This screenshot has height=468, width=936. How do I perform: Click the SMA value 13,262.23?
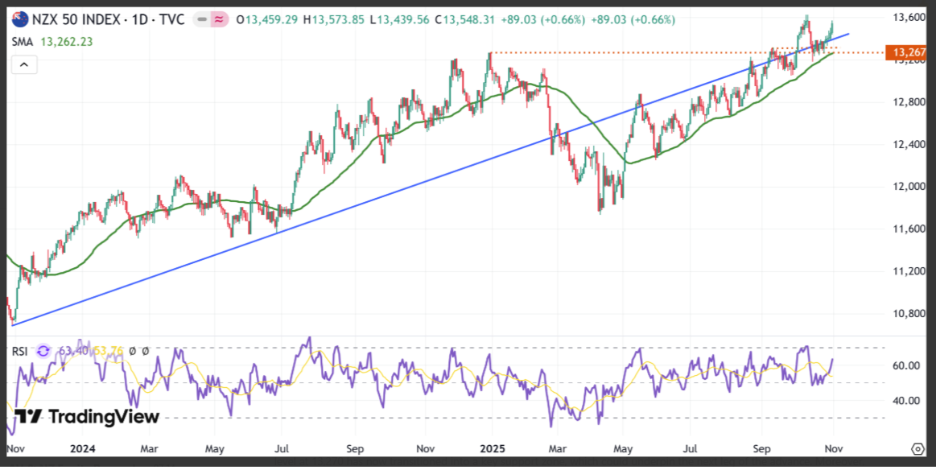[66, 42]
